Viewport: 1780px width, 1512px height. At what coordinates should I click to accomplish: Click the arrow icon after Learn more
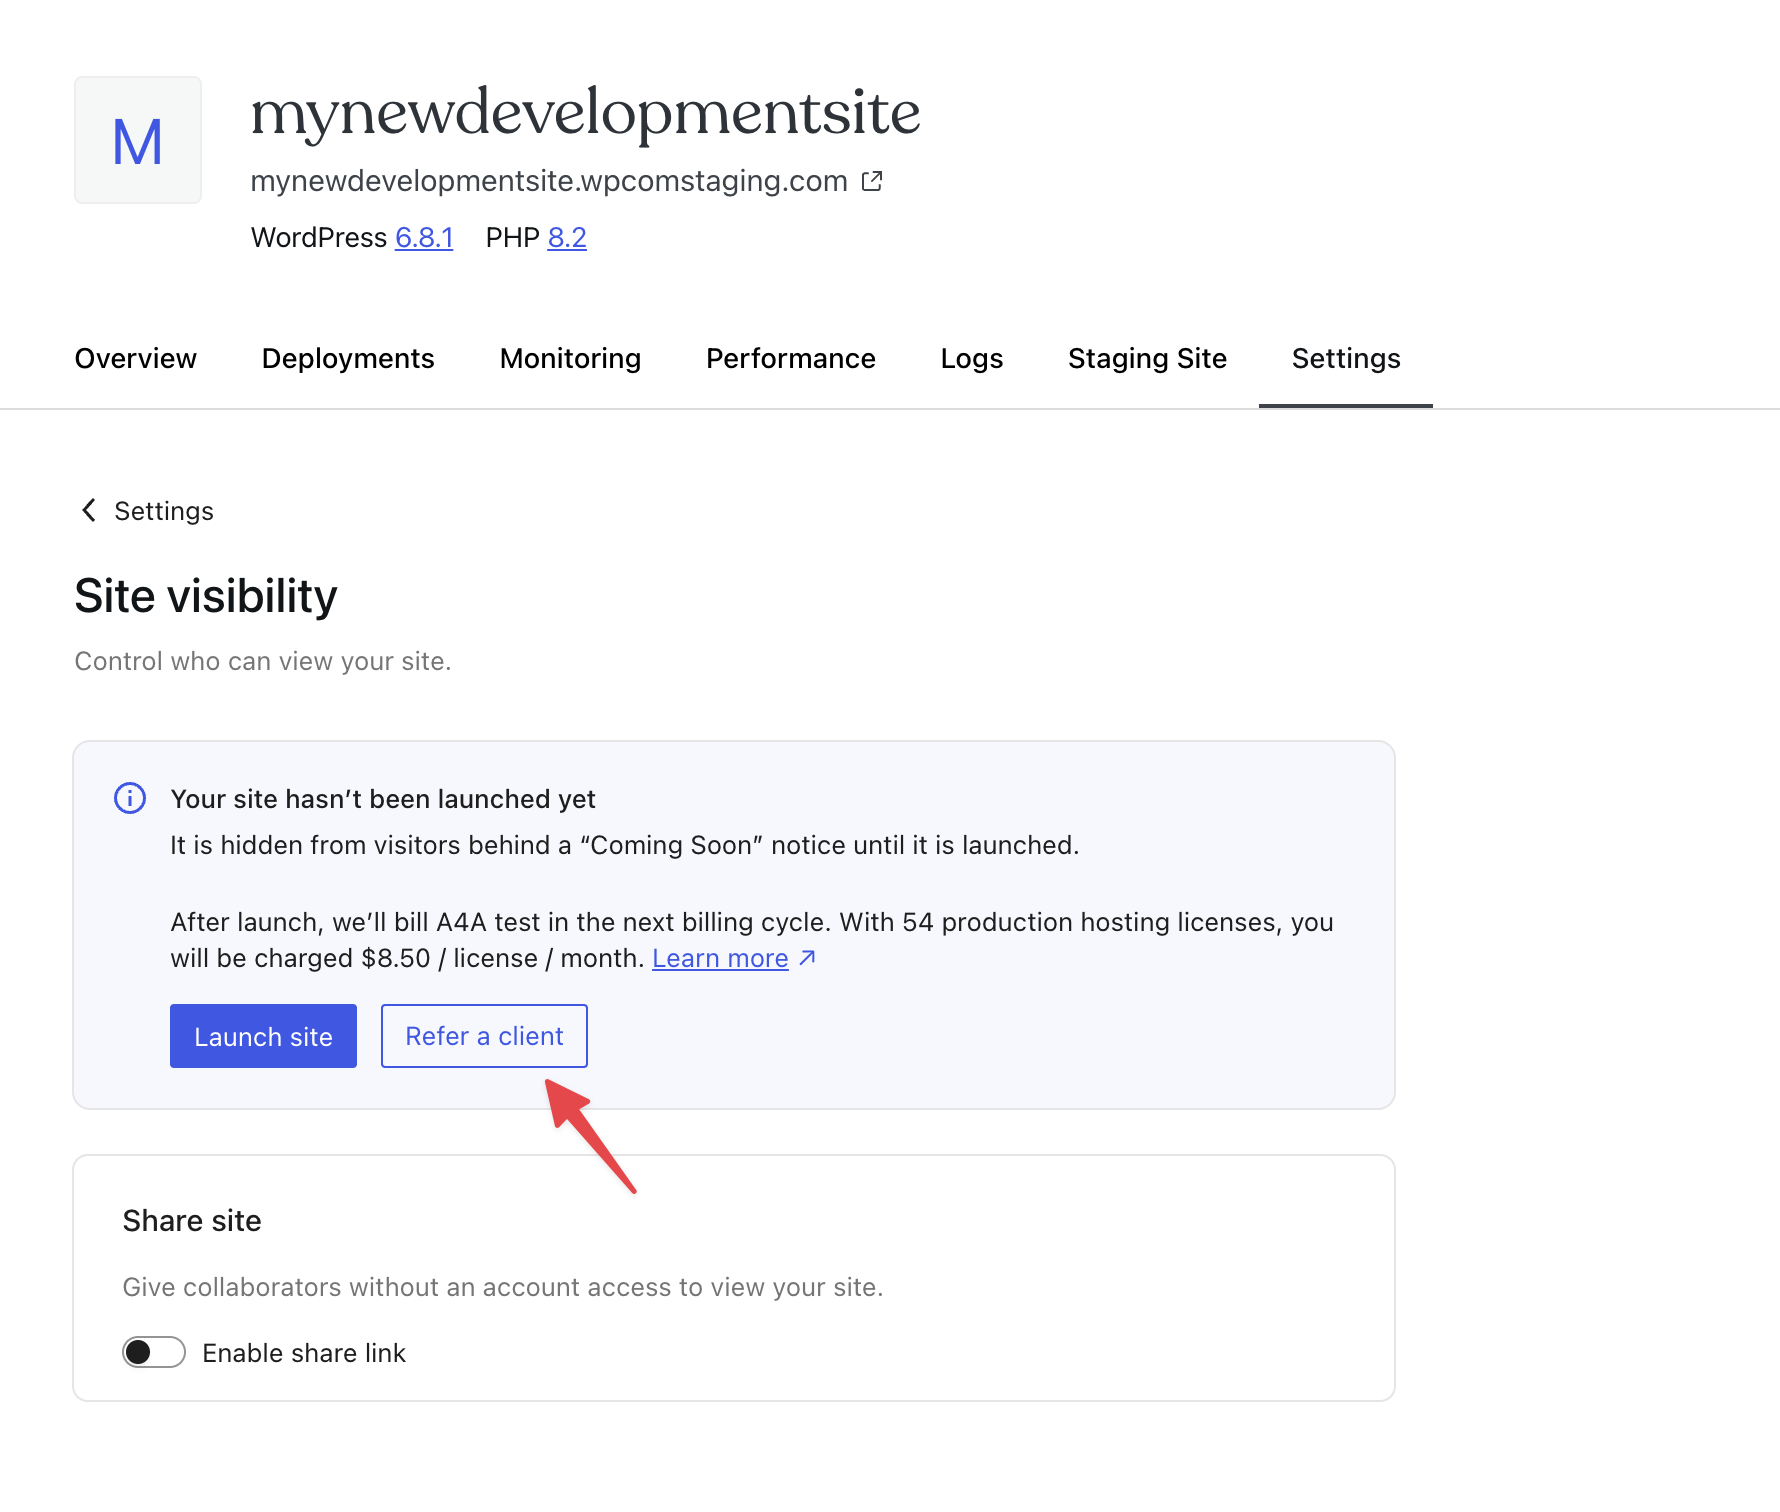point(808,958)
